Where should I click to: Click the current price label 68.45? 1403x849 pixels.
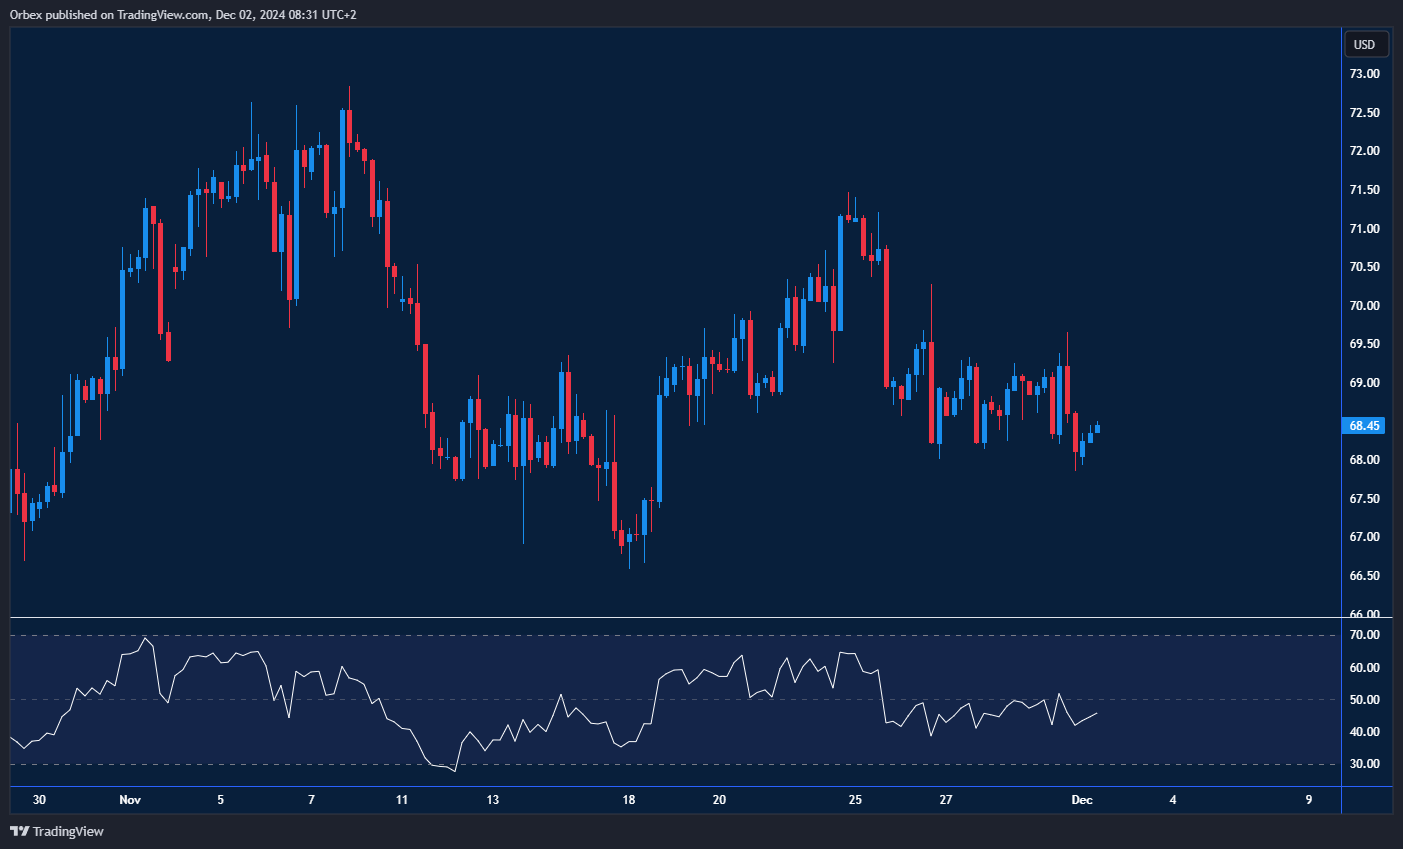click(1364, 426)
